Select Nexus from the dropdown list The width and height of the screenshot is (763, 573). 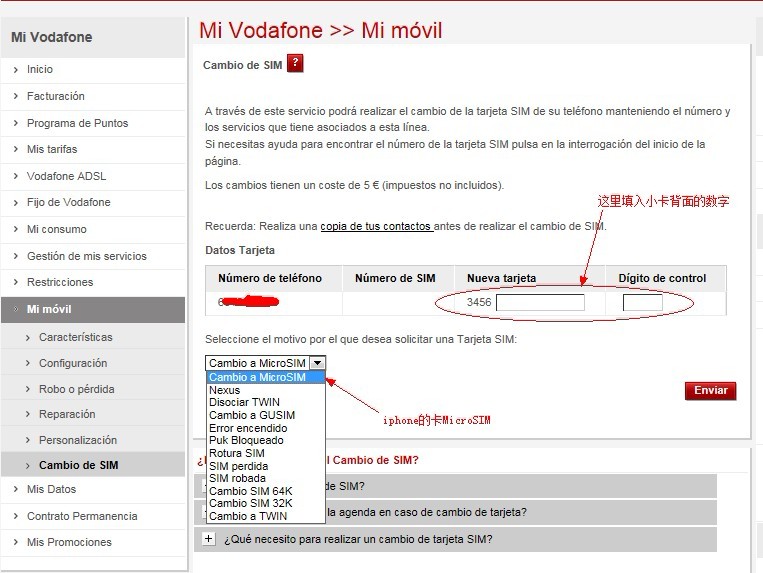point(225,390)
